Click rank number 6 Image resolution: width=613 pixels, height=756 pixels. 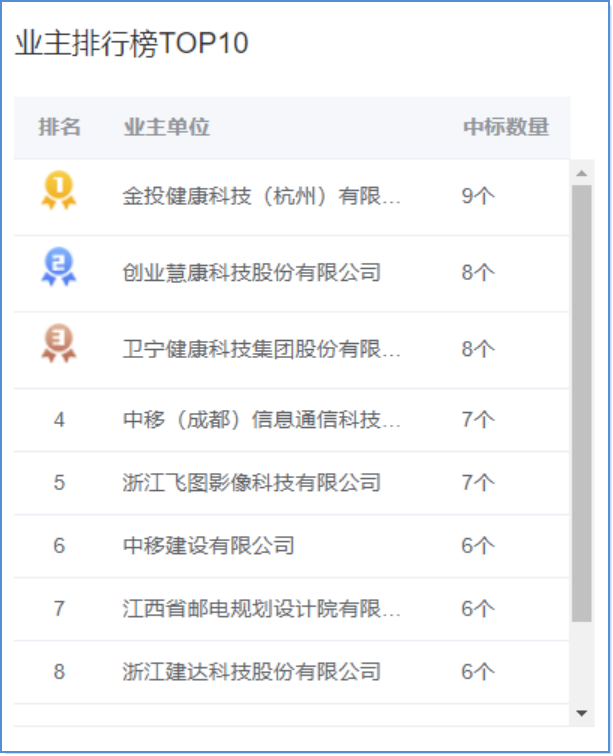coord(59,546)
